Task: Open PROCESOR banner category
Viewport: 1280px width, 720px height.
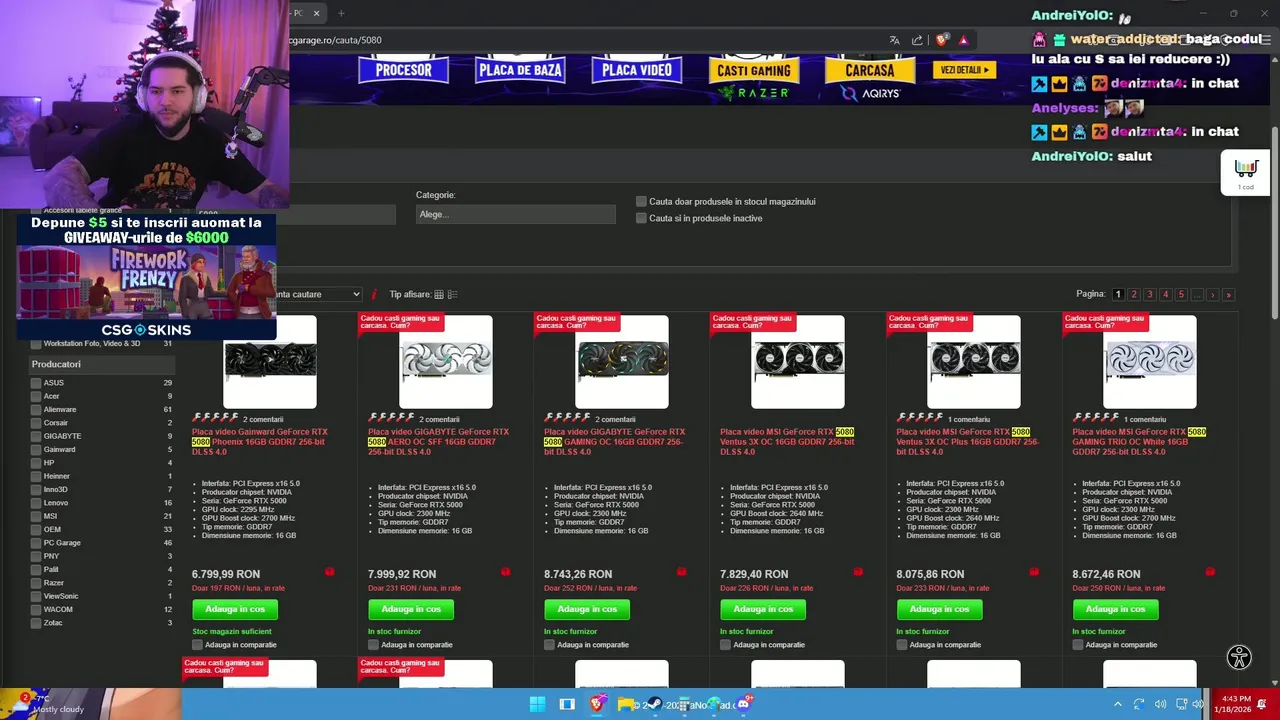Action: tap(403, 70)
